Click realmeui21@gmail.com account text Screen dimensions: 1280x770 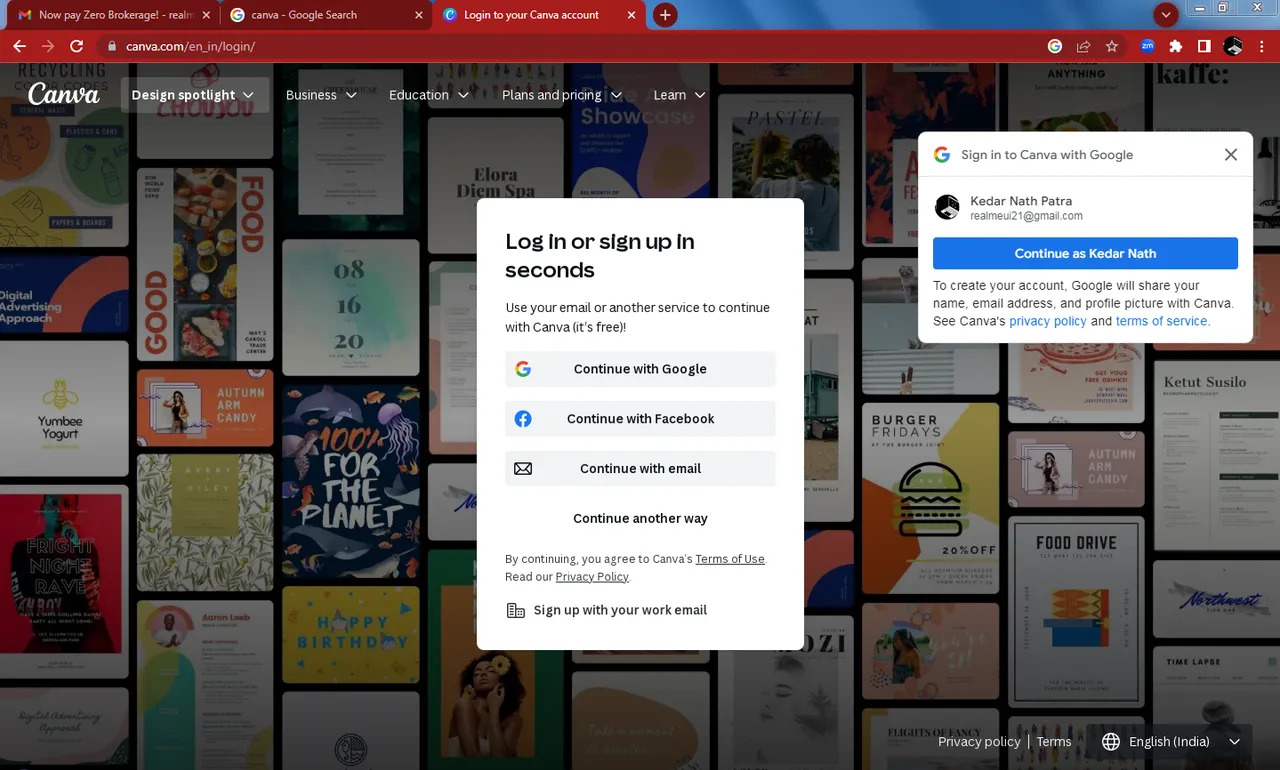(1026, 216)
